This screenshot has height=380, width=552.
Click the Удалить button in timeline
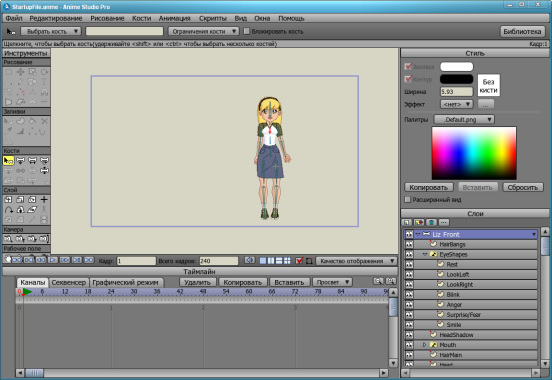[197, 282]
